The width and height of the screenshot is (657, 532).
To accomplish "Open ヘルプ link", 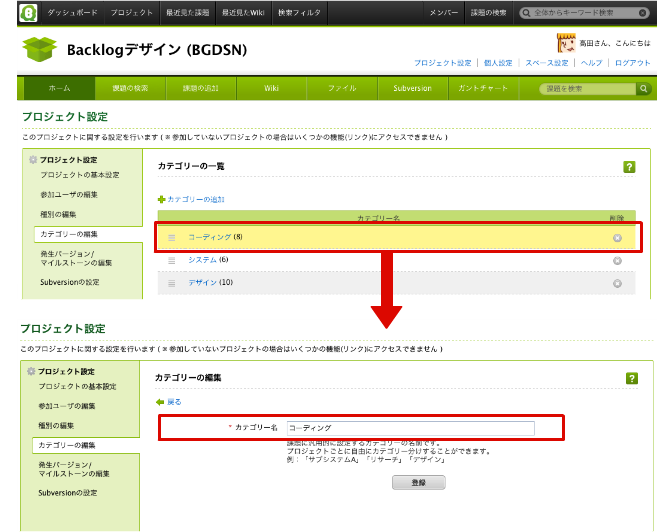I will click(x=591, y=63).
